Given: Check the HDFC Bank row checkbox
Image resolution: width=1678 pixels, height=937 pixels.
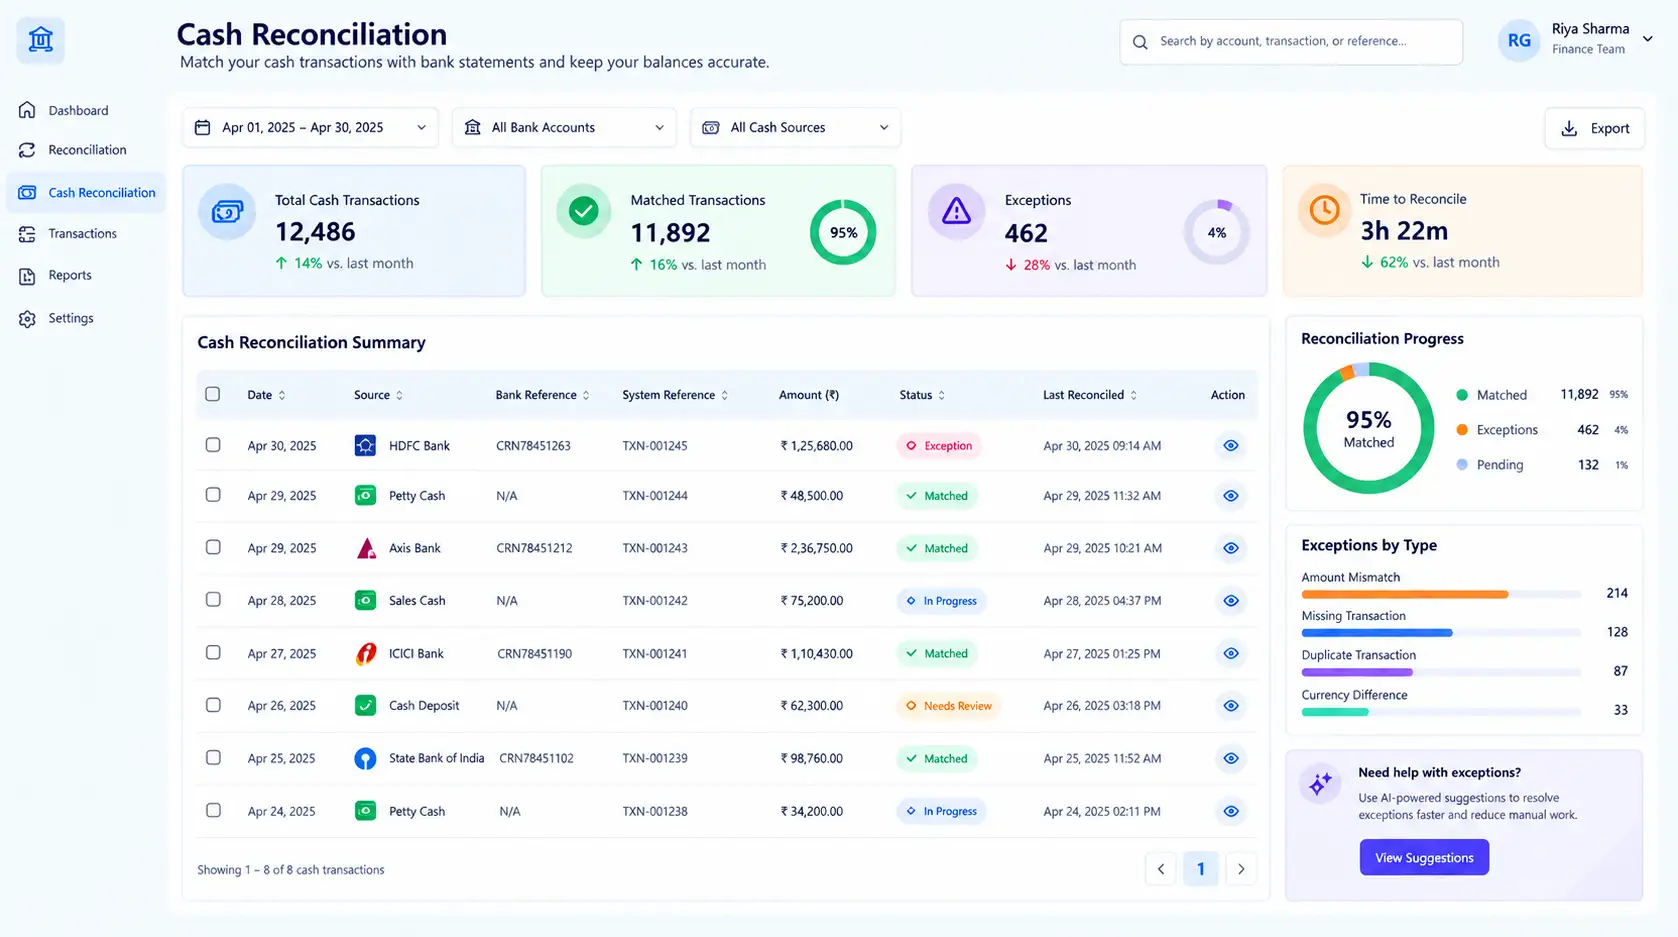Looking at the screenshot, I should pyautogui.click(x=213, y=444).
